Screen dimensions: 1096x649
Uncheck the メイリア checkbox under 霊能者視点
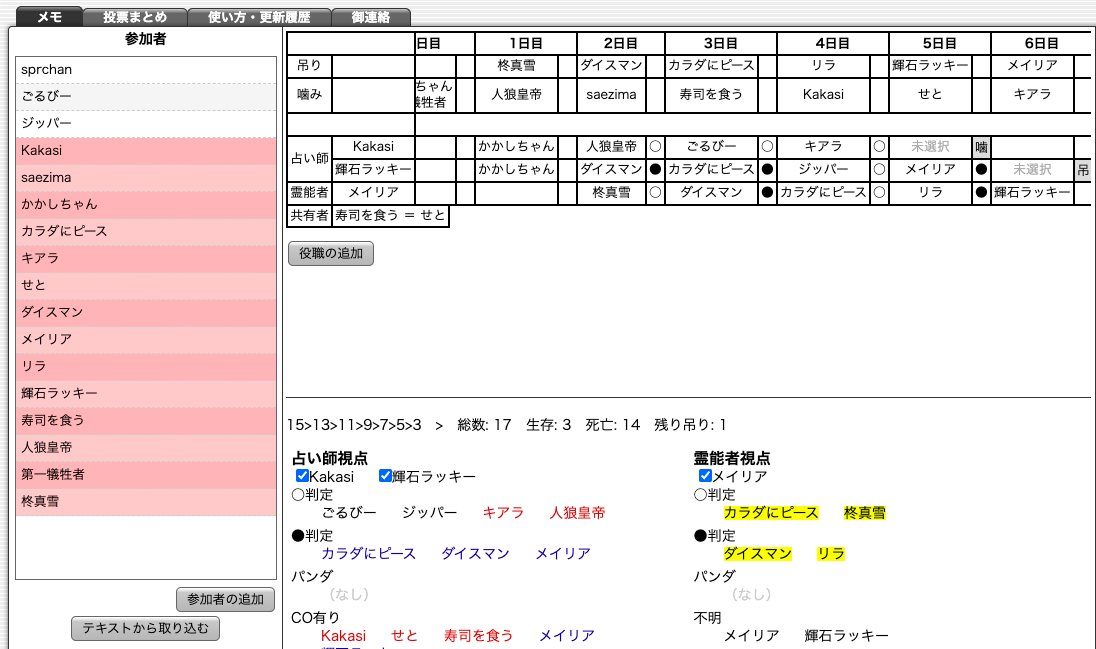click(x=705, y=476)
